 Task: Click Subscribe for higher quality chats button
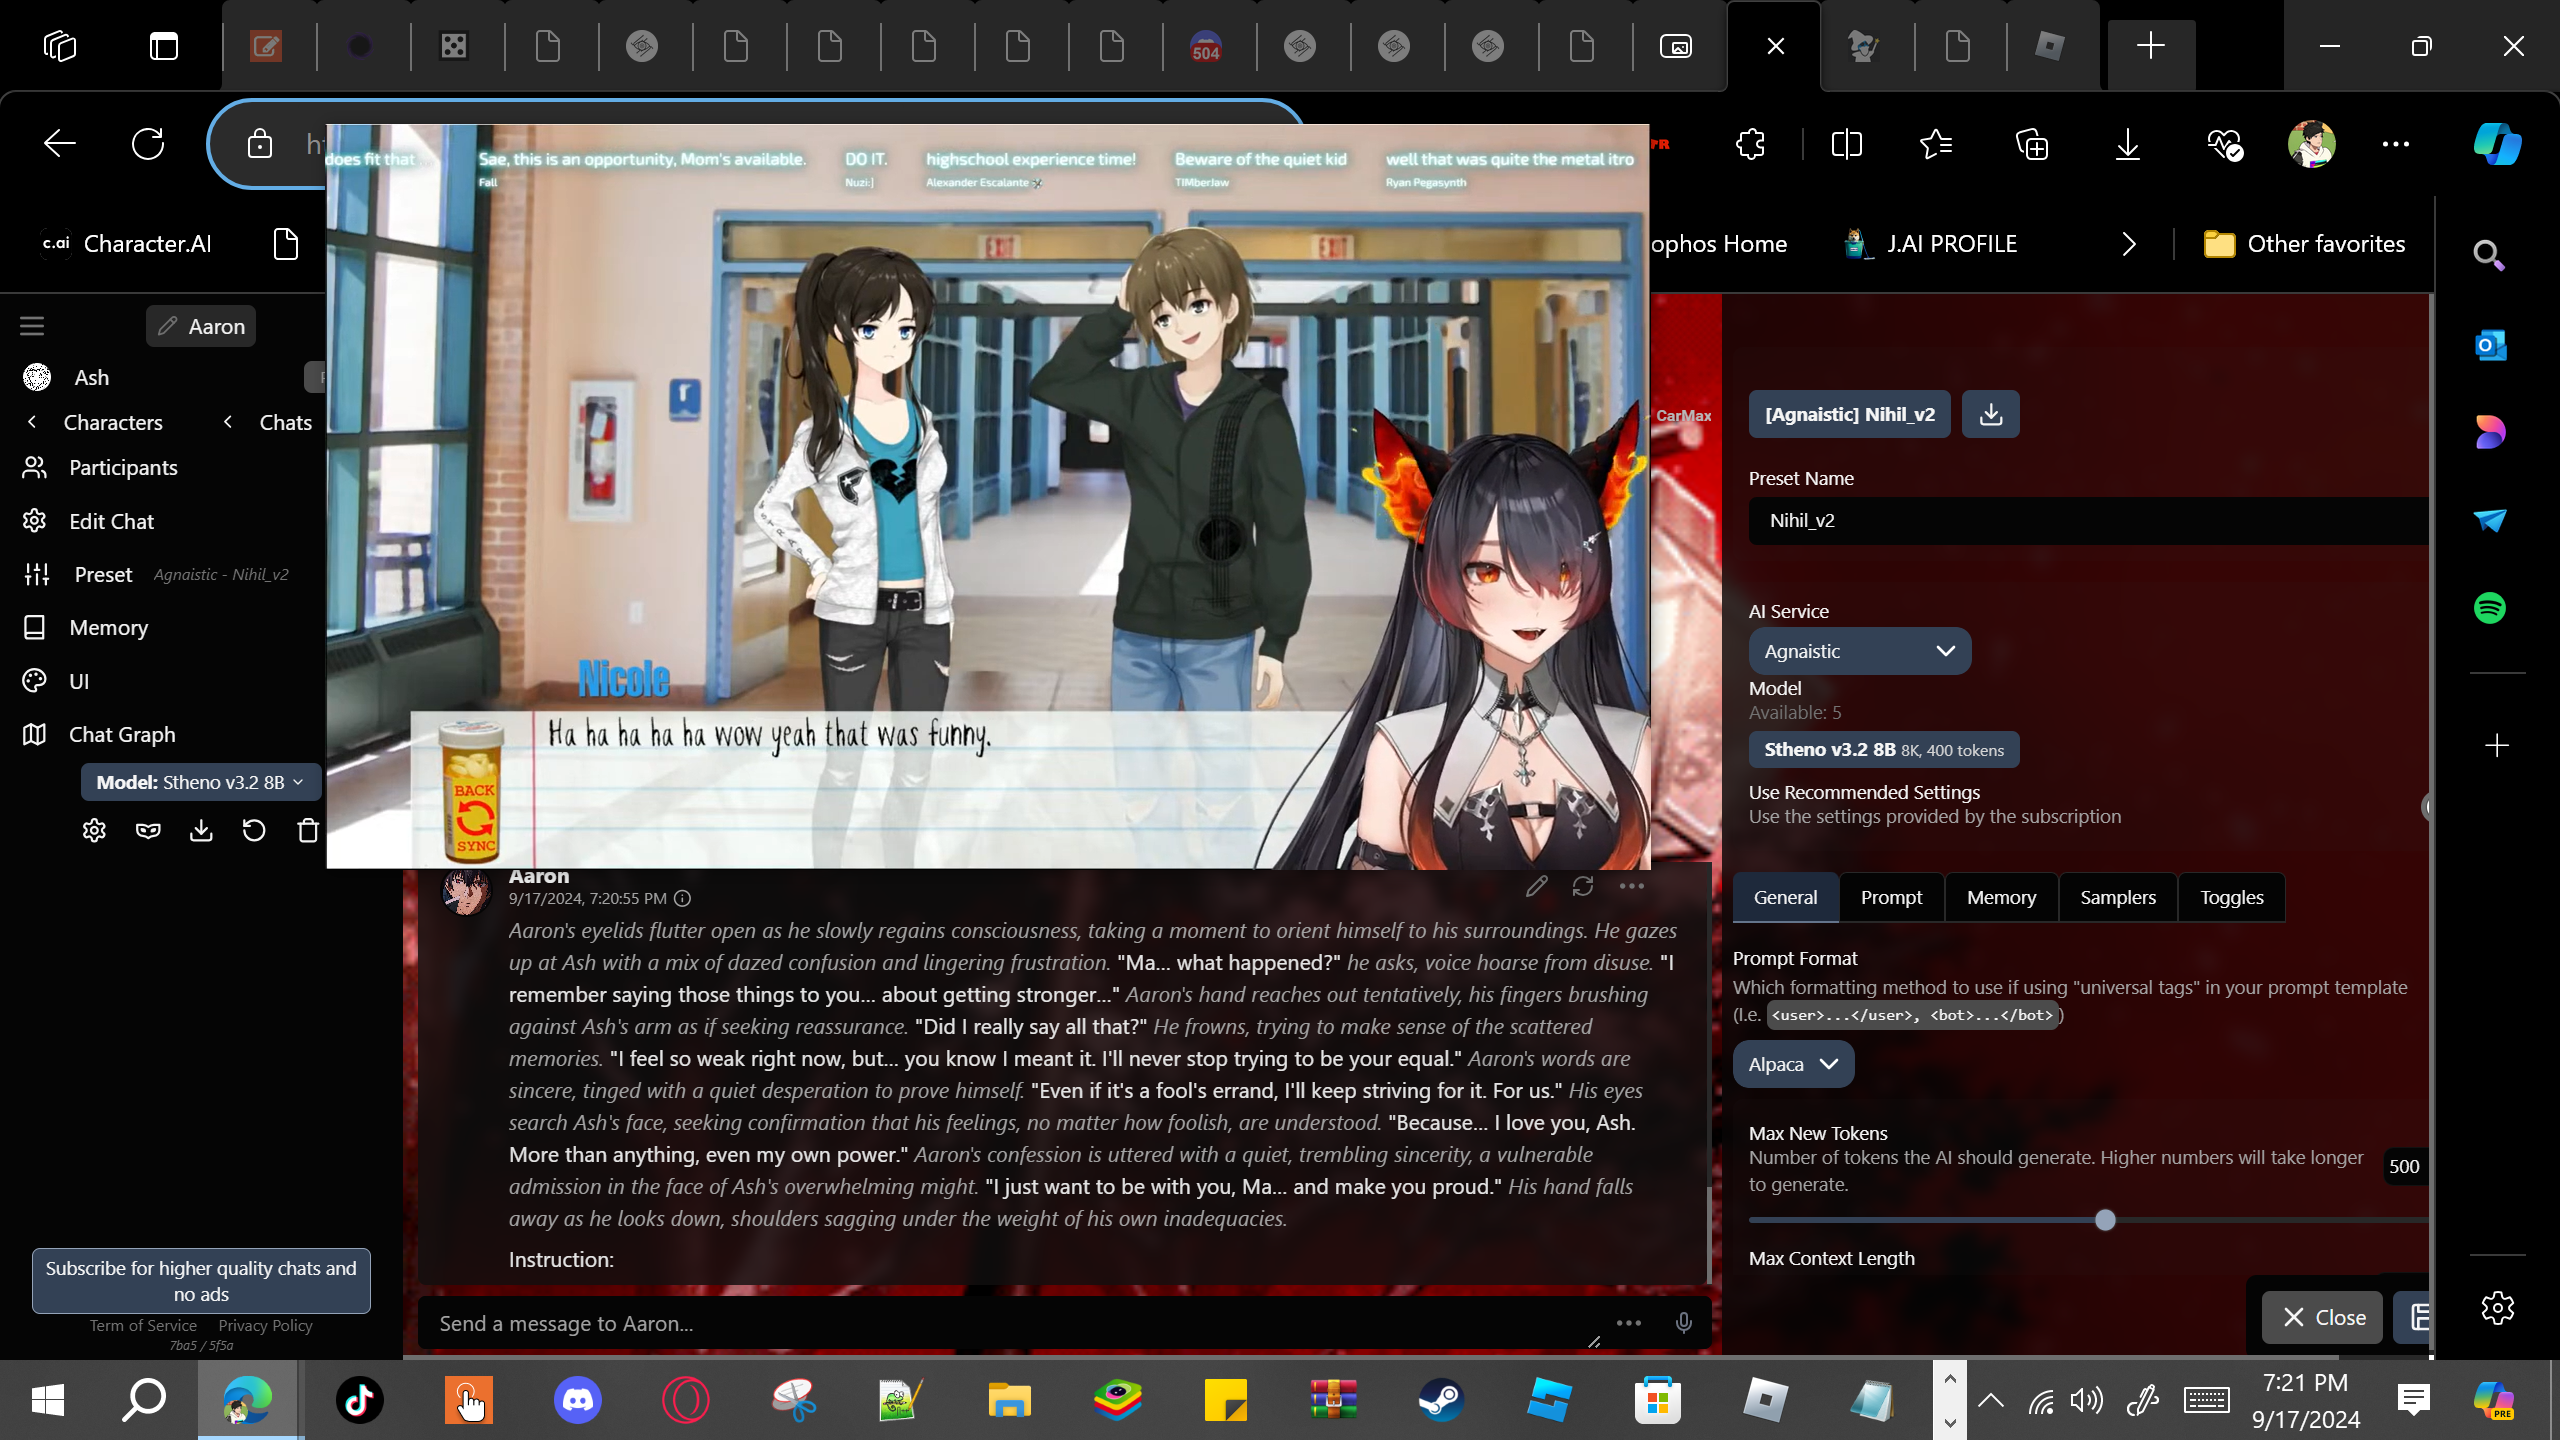click(201, 1280)
